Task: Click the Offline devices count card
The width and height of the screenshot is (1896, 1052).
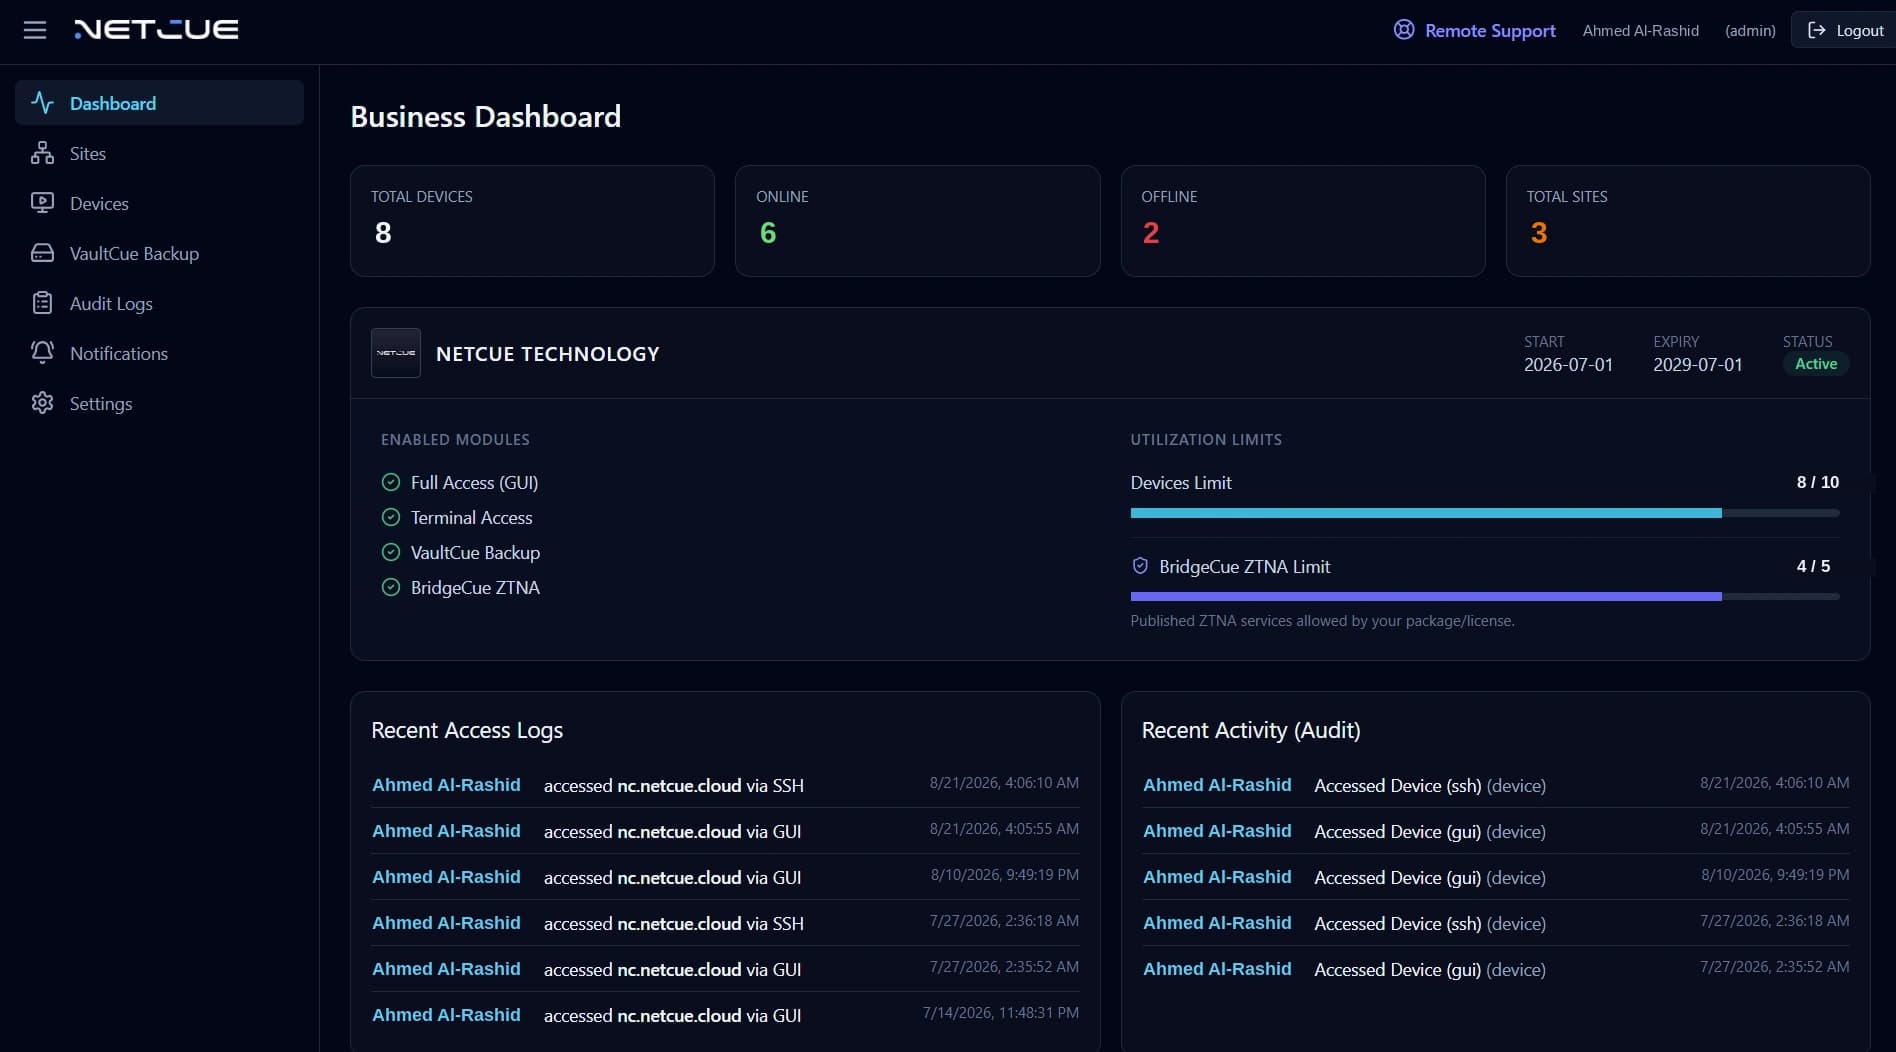Action: (x=1303, y=221)
